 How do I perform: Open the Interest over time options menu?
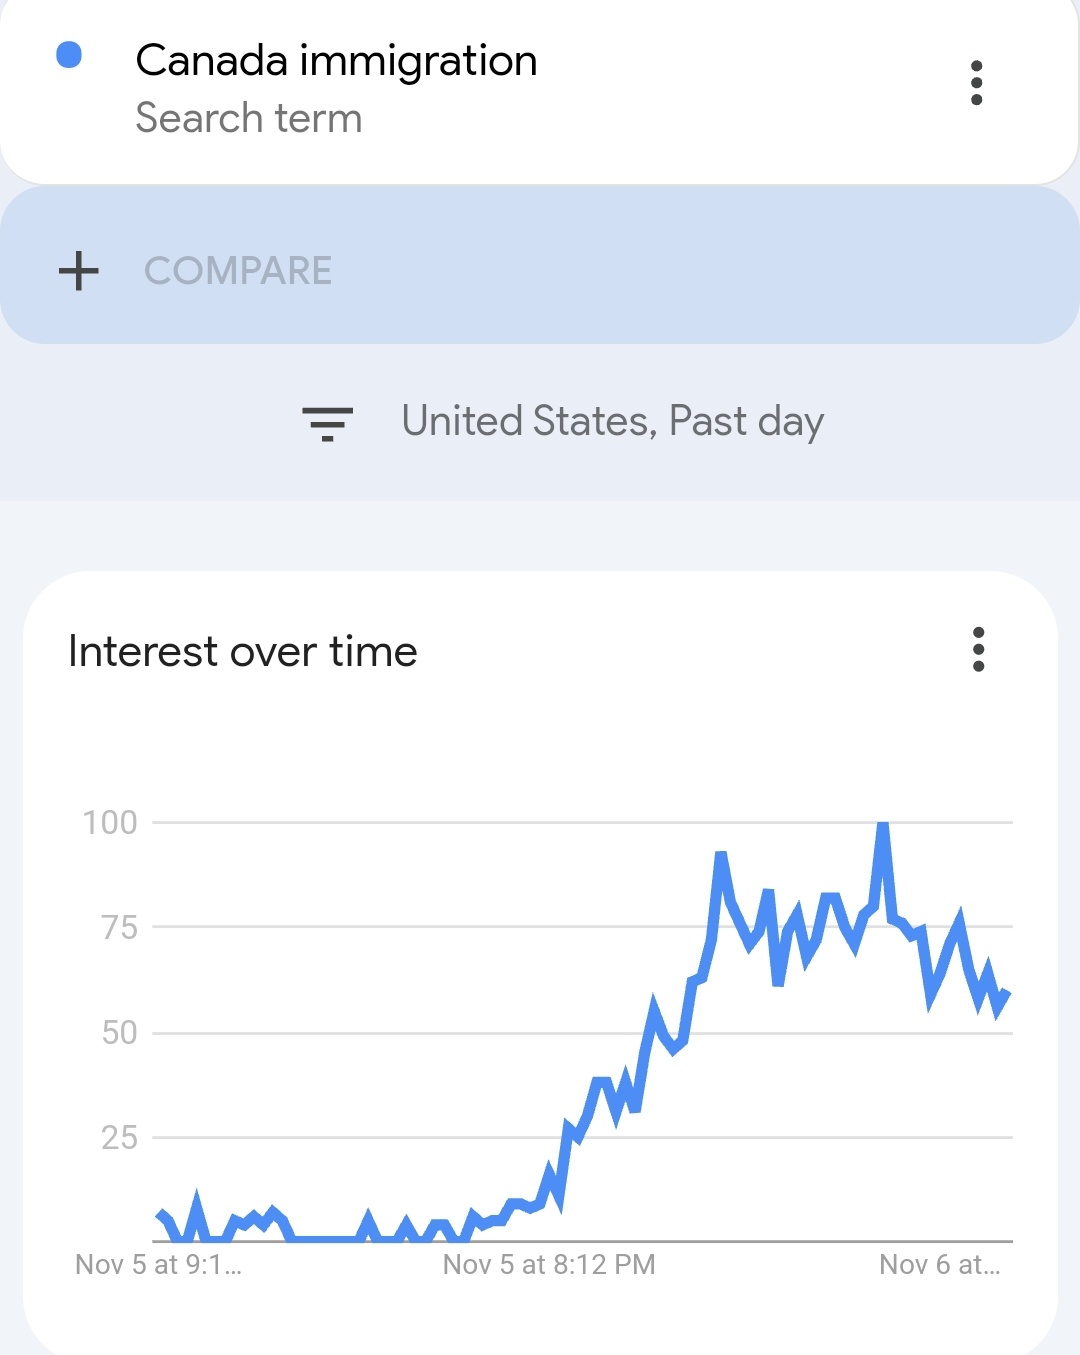coord(978,650)
